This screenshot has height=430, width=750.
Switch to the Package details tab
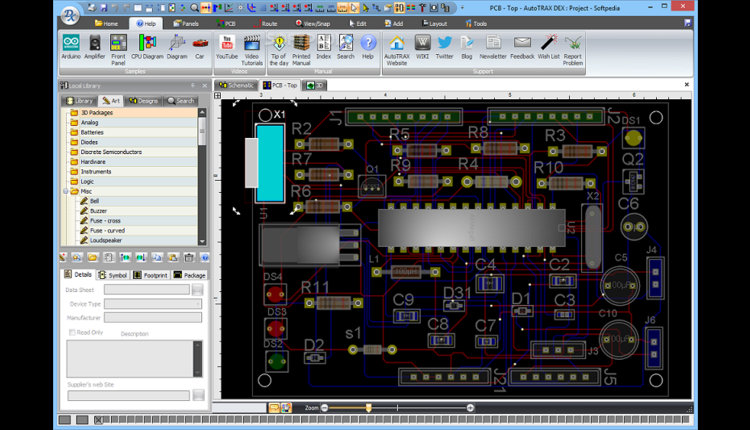pyautogui.click(x=189, y=275)
